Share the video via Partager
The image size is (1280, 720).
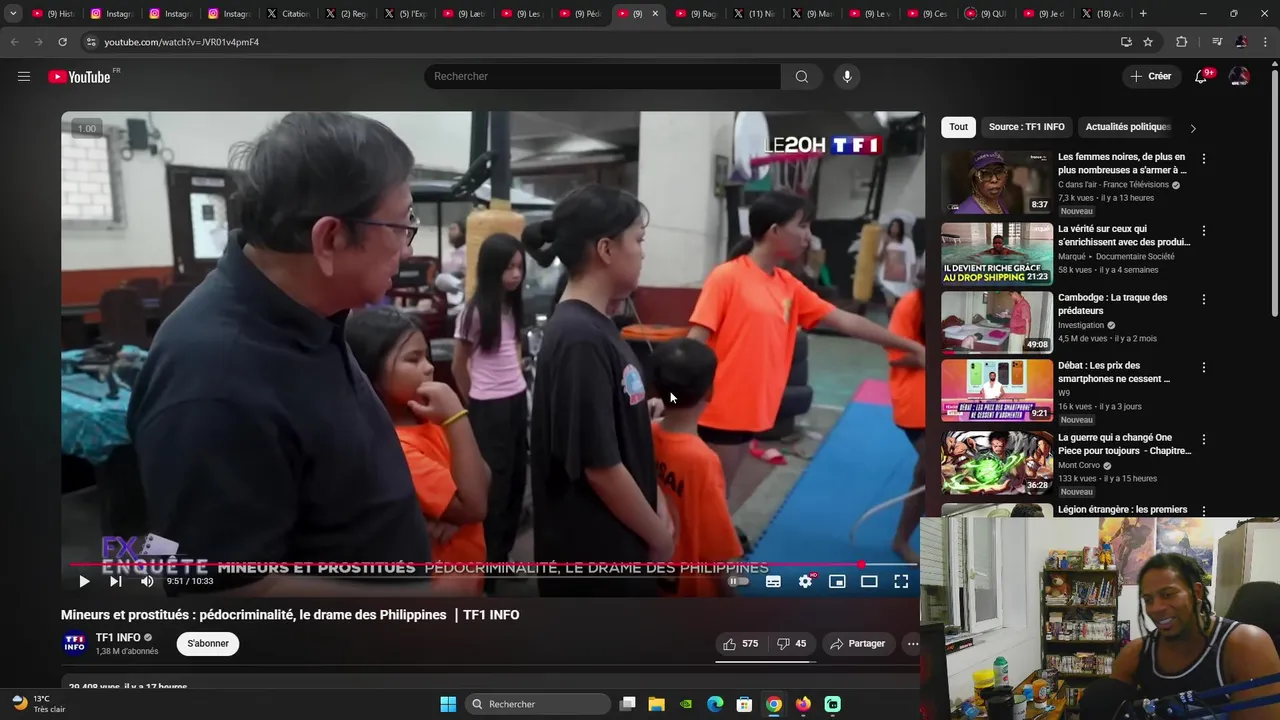coord(858,644)
